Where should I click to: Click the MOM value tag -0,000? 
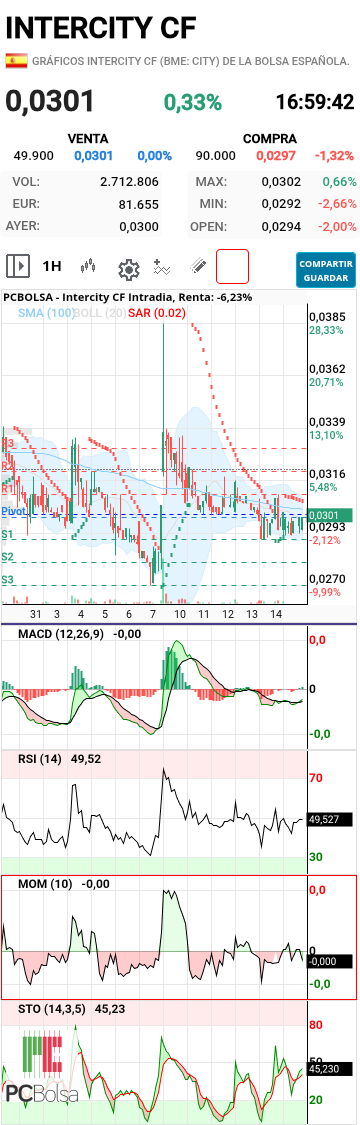(x=330, y=961)
